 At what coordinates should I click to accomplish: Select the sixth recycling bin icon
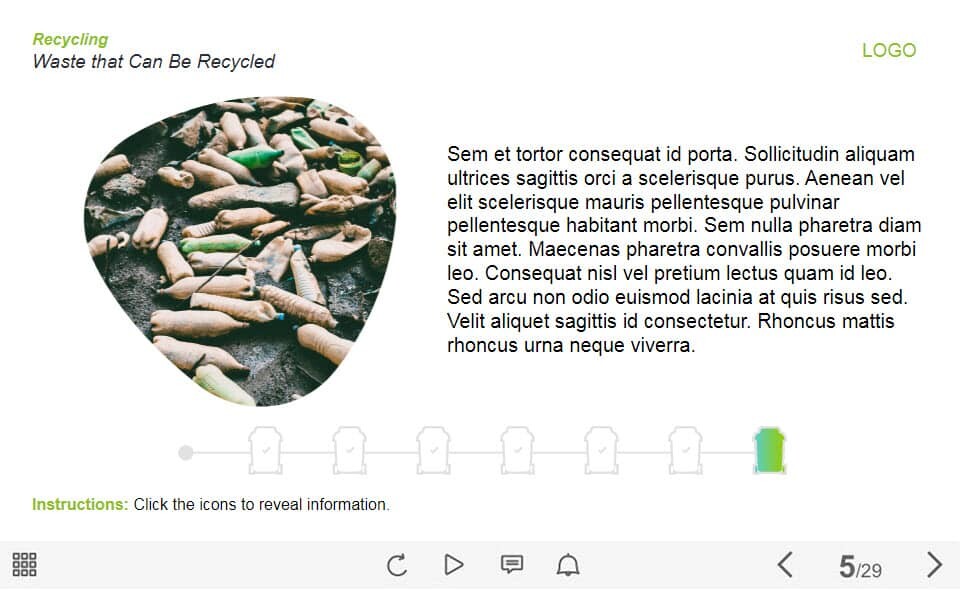(x=685, y=451)
